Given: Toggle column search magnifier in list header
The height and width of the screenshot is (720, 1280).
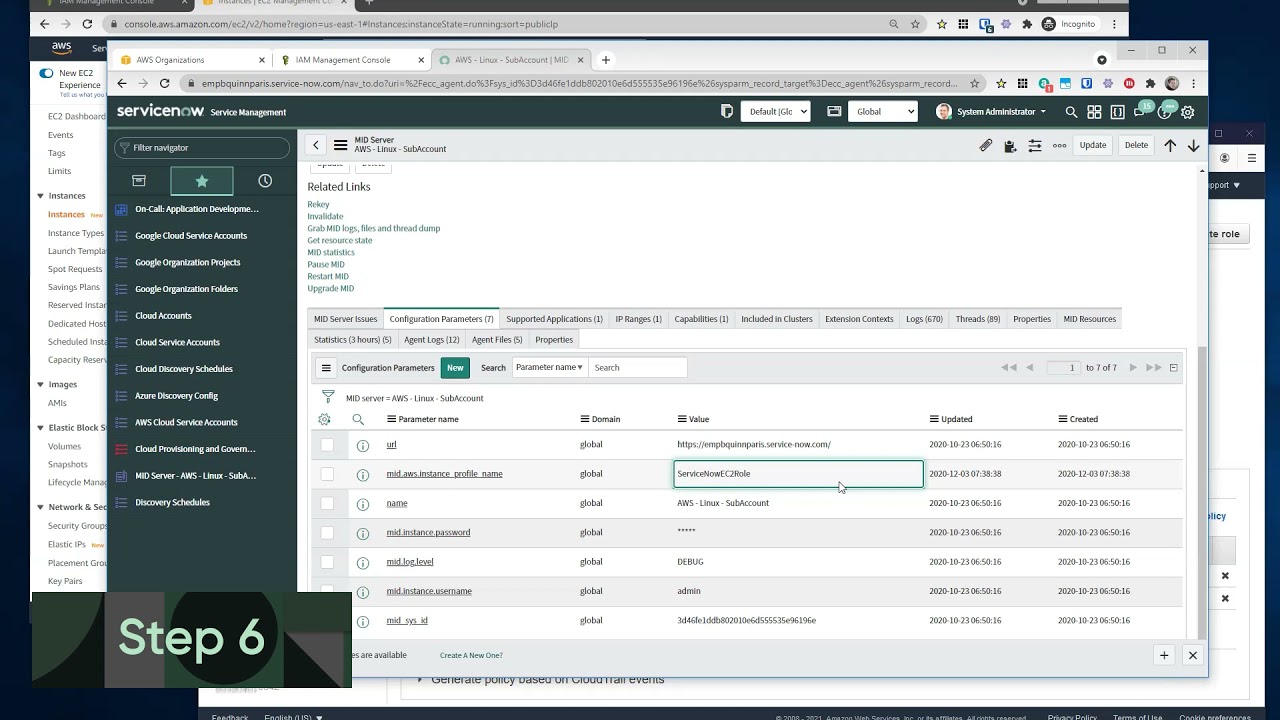Looking at the screenshot, I should pos(358,419).
